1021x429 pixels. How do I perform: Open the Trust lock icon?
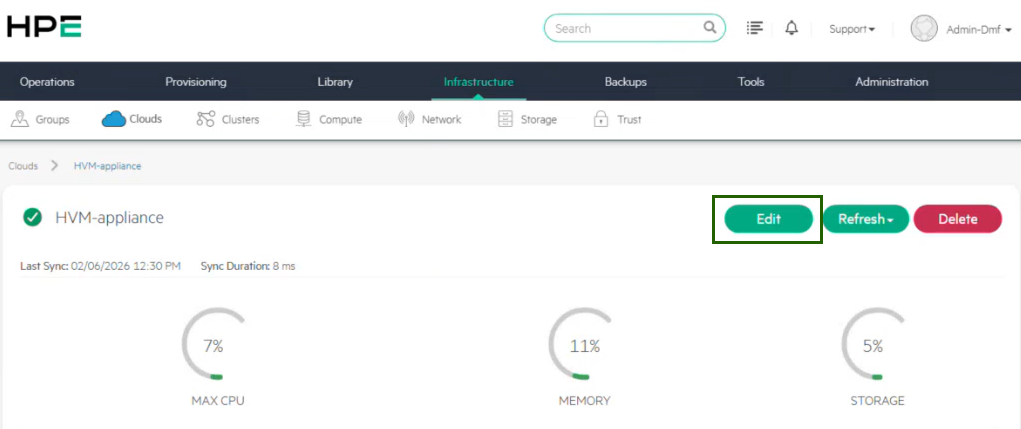601,119
